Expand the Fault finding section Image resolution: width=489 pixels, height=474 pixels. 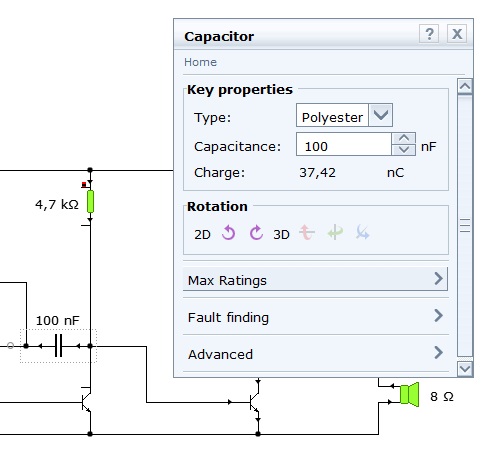(x=315, y=316)
